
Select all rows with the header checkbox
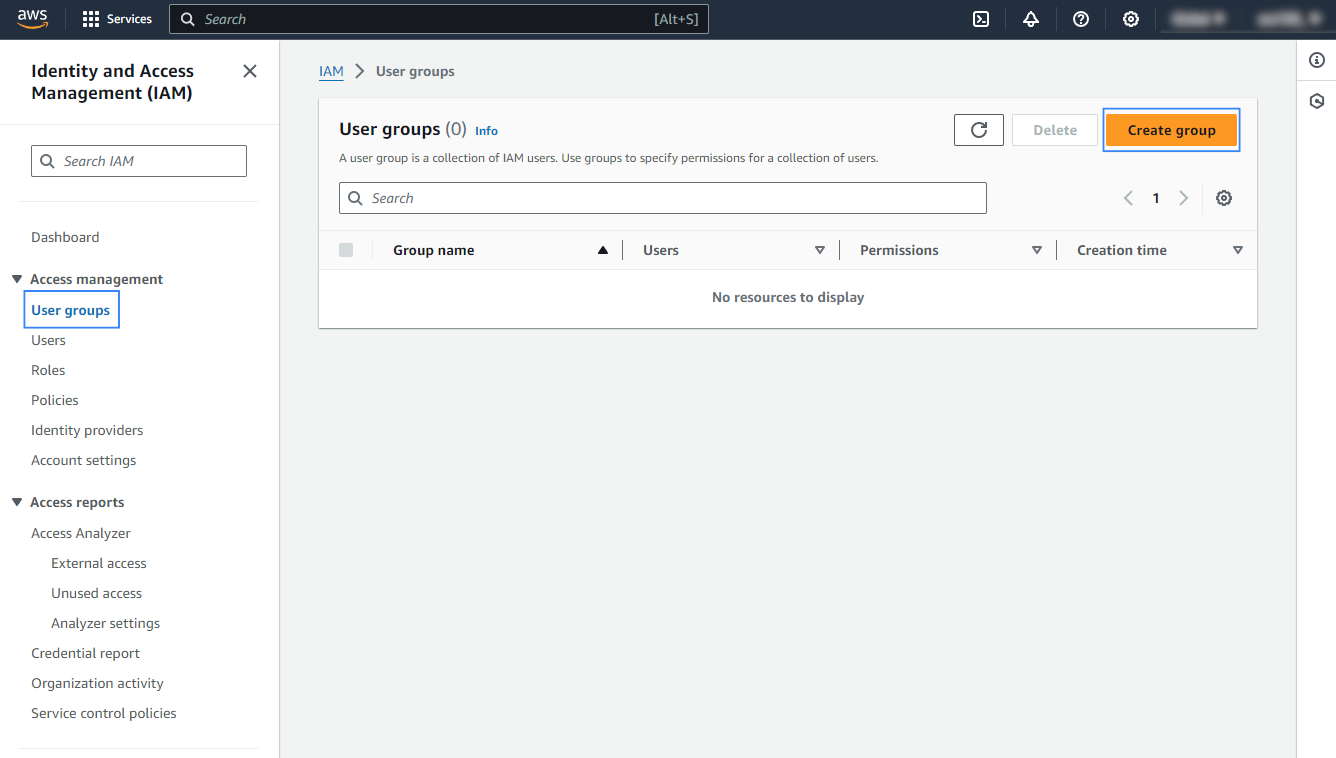346,249
